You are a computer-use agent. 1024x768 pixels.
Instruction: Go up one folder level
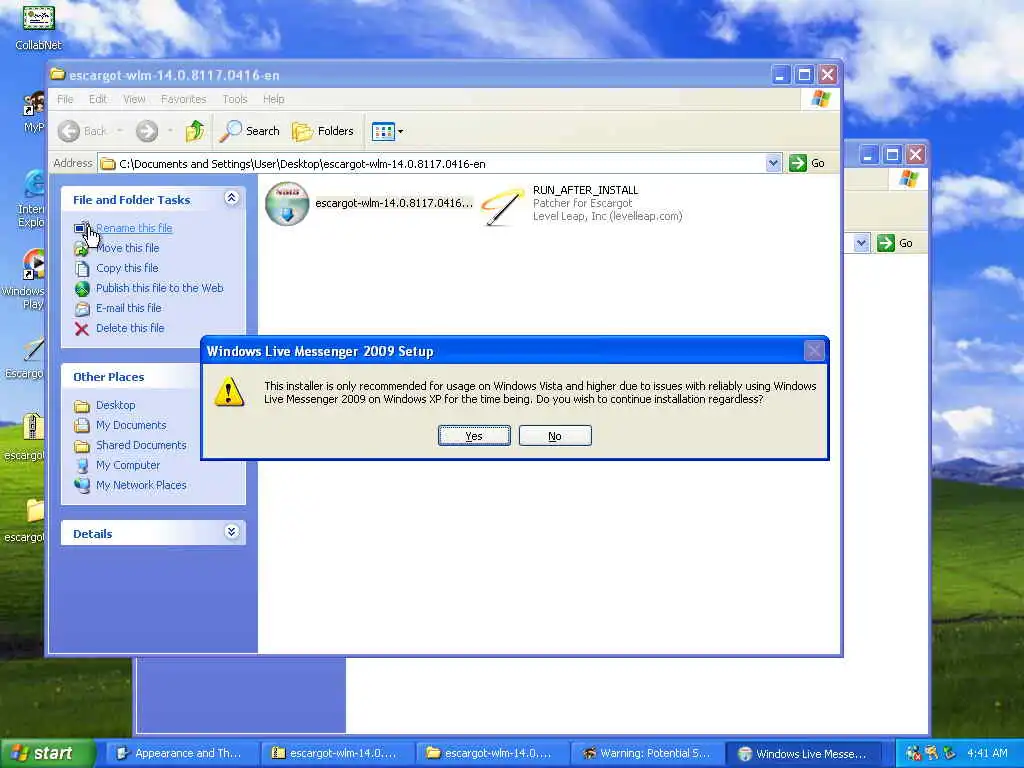[x=194, y=131]
